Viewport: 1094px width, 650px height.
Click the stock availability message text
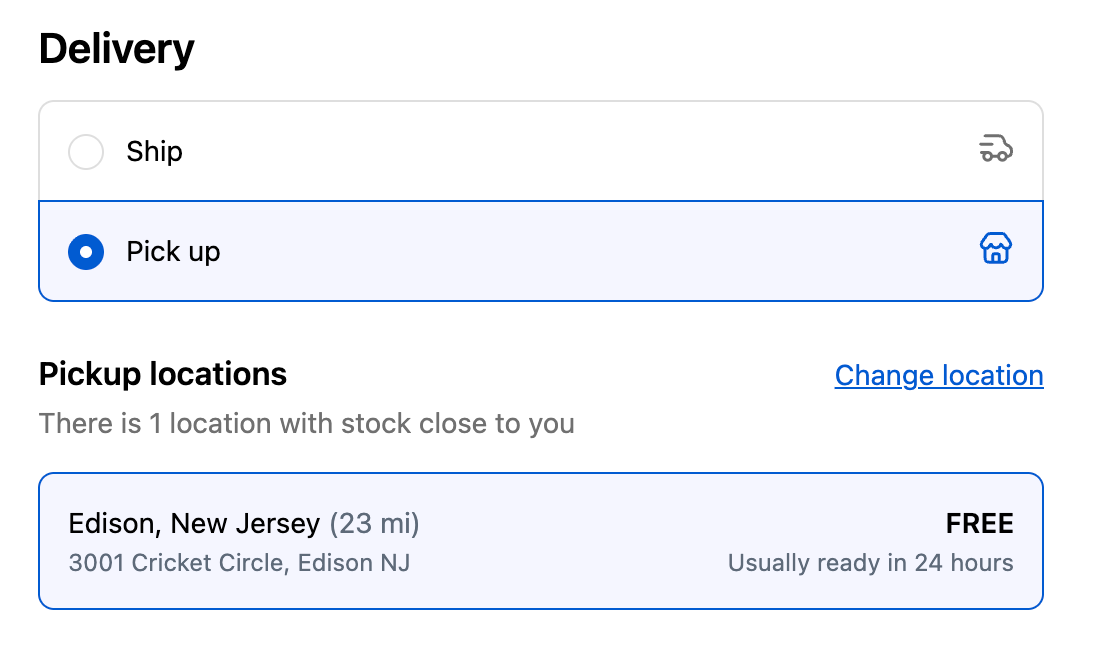click(306, 423)
